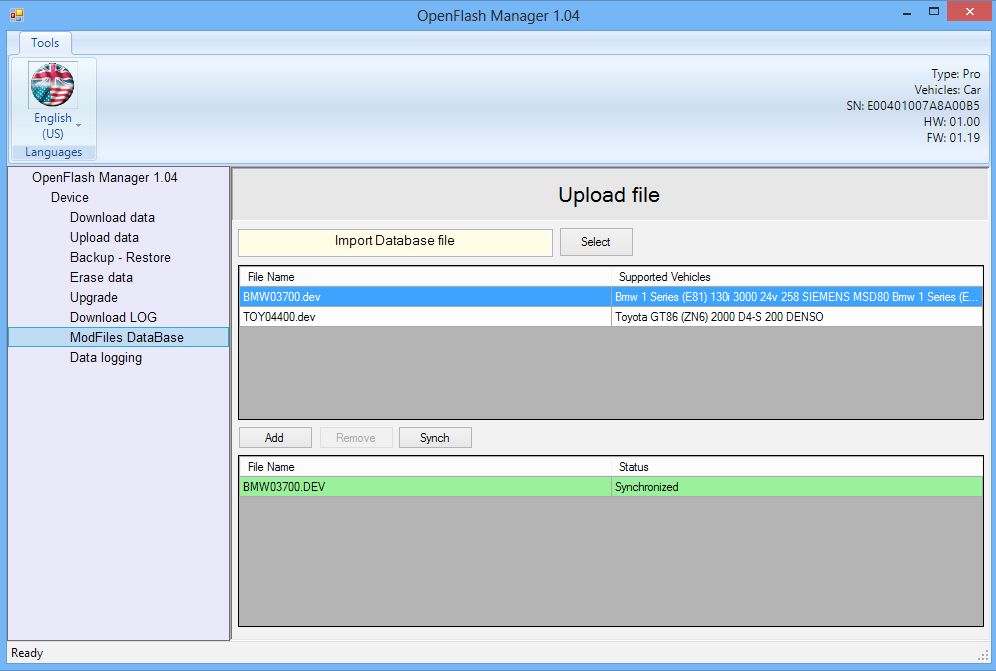
Task: Click the FW: 01.19 firmware text
Action: coord(953,137)
